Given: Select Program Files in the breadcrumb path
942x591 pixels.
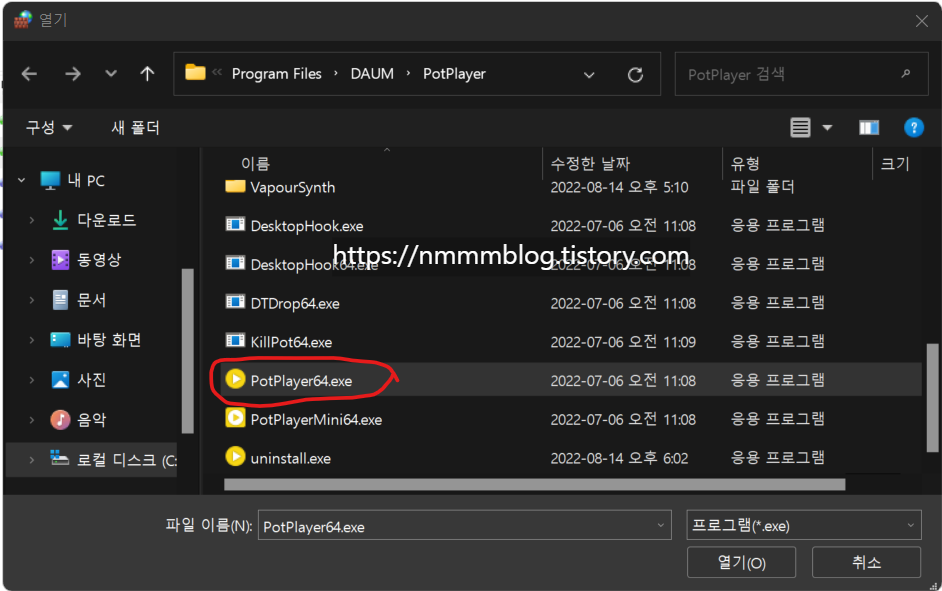Looking at the screenshot, I should pos(276,74).
